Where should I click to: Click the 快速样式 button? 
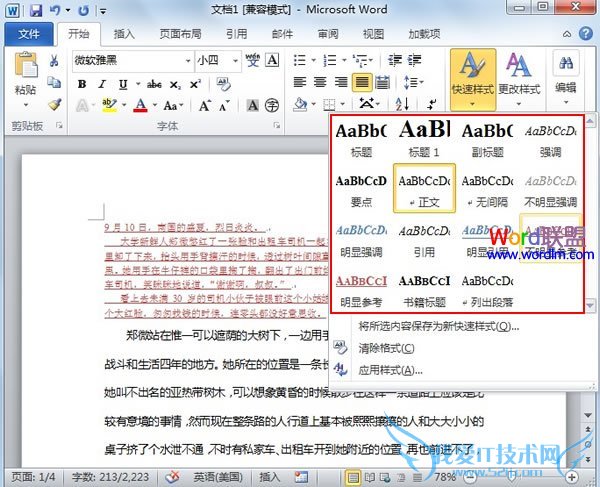(x=473, y=80)
